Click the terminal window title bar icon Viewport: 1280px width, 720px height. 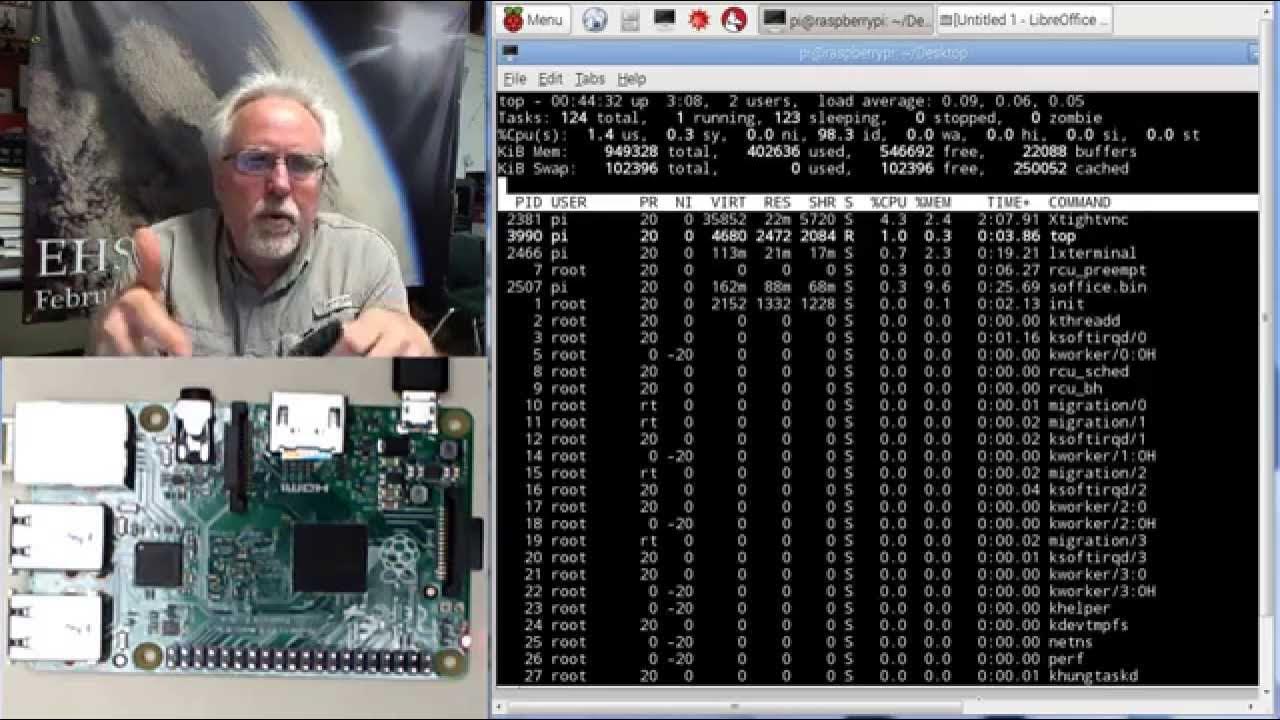[510, 52]
